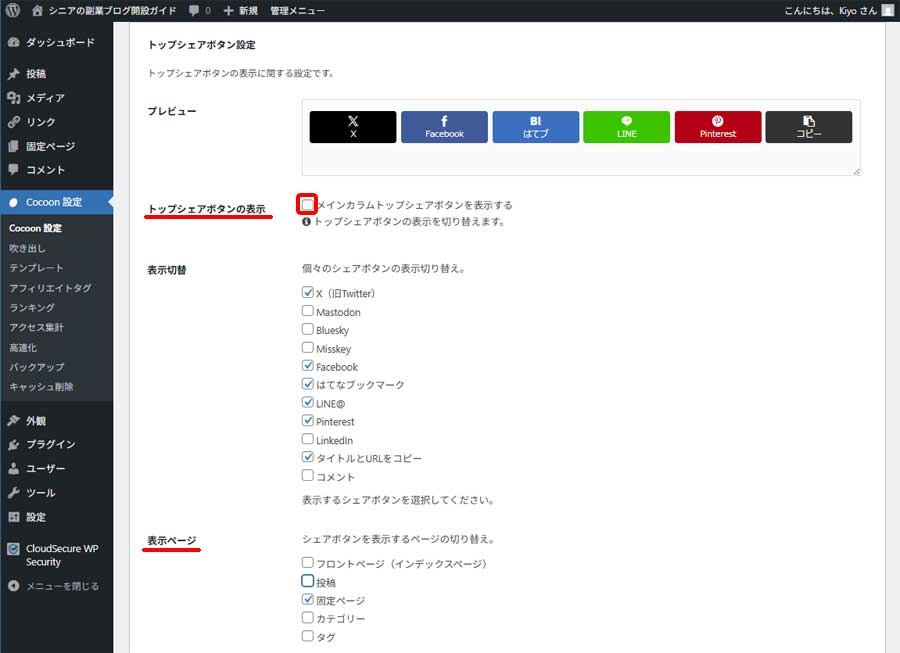Uncheck the 固定ページ display page checkbox

(x=308, y=600)
